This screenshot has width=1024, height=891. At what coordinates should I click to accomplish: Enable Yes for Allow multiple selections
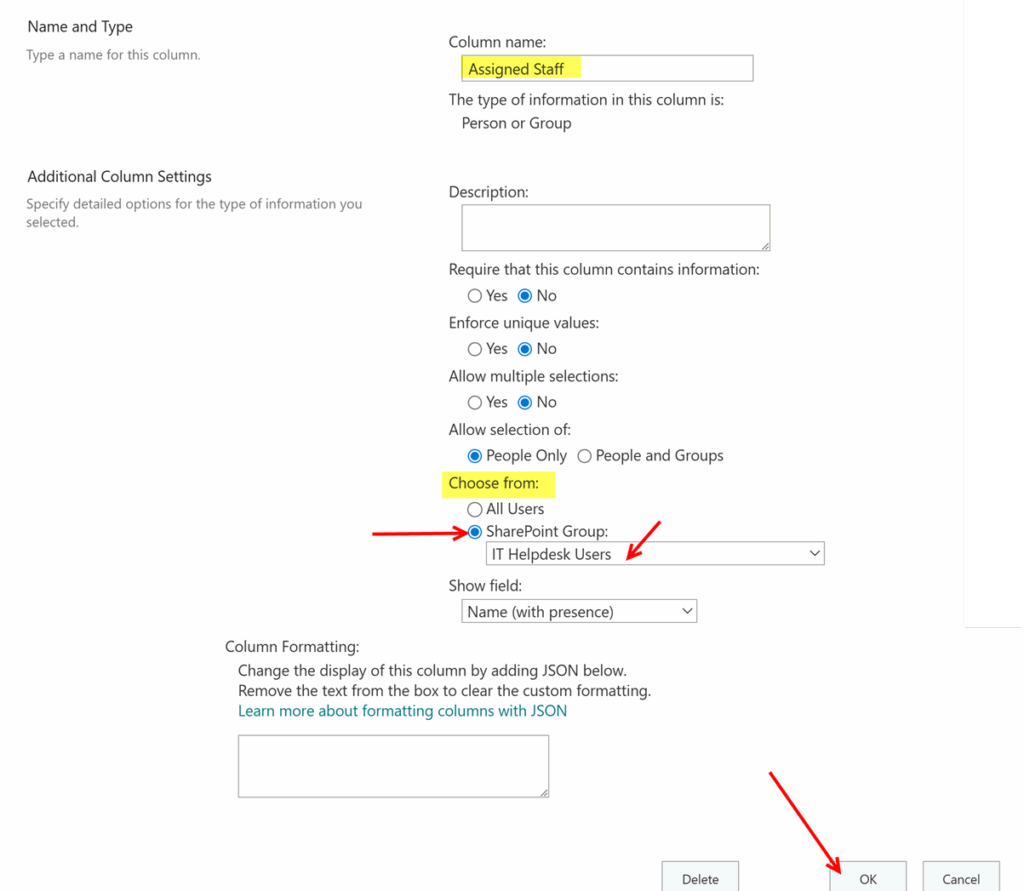coord(475,402)
